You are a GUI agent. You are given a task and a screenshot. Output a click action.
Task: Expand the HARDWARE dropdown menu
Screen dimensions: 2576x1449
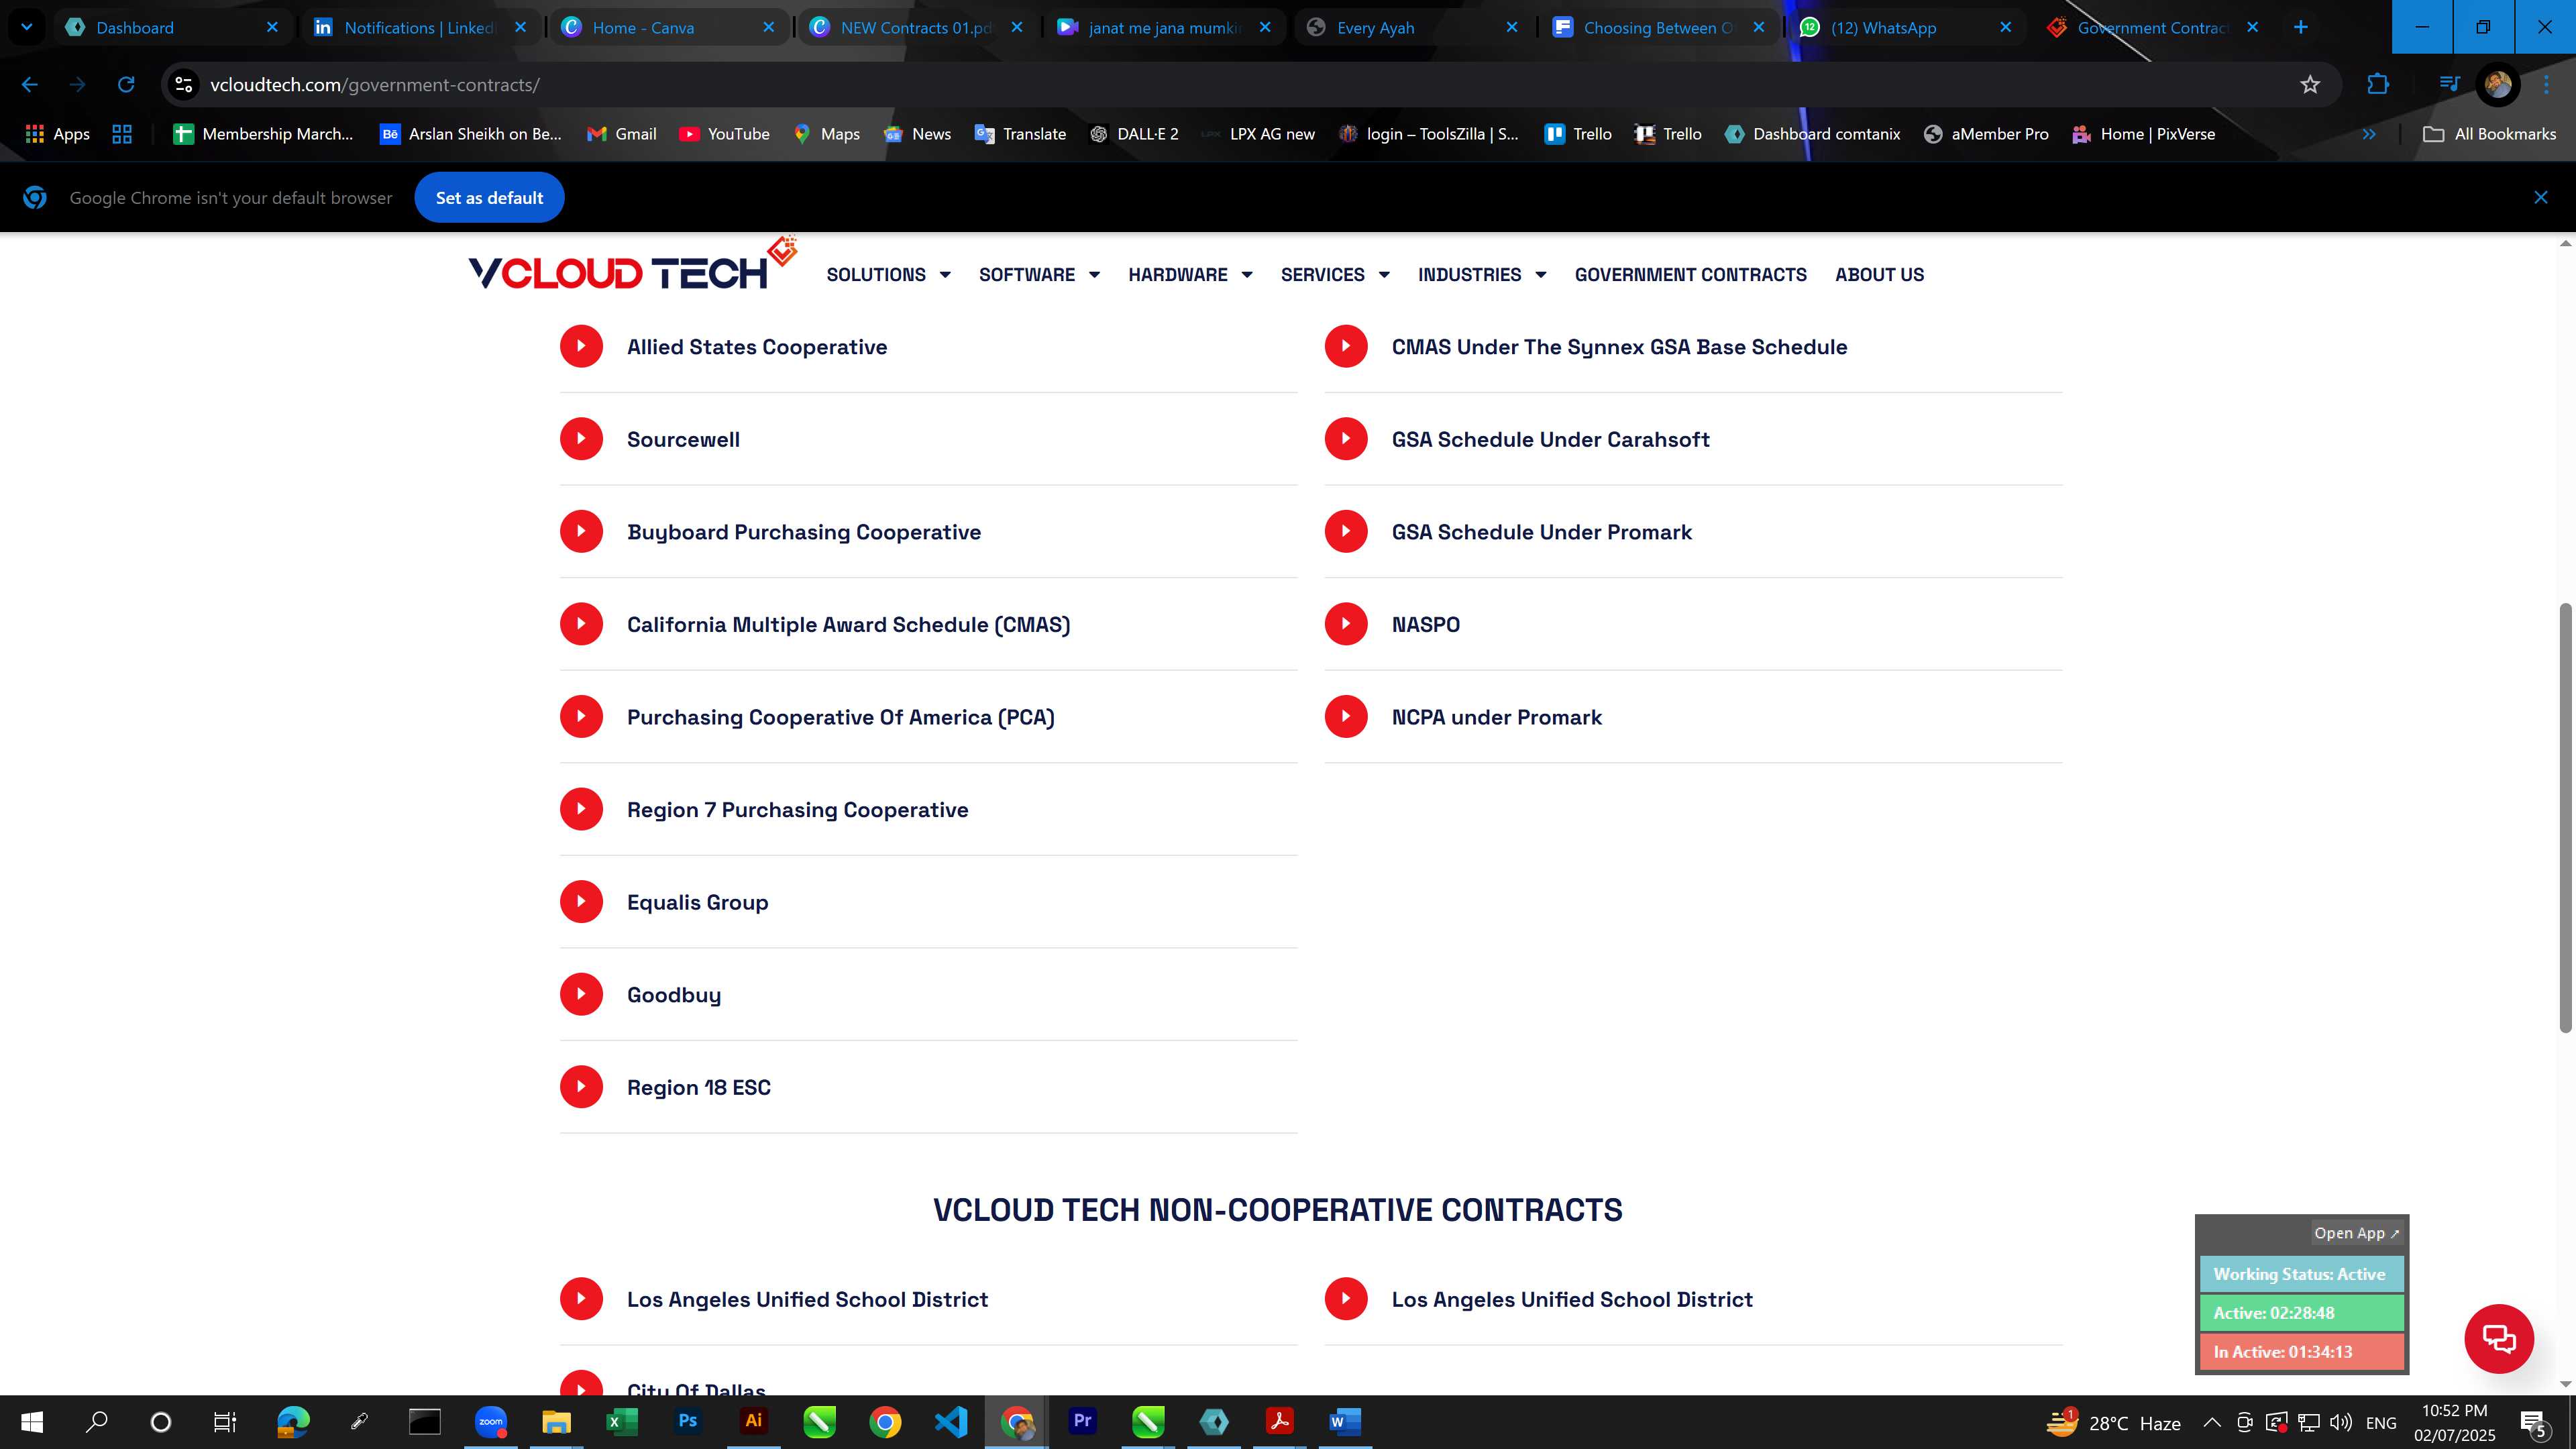point(1190,274)
